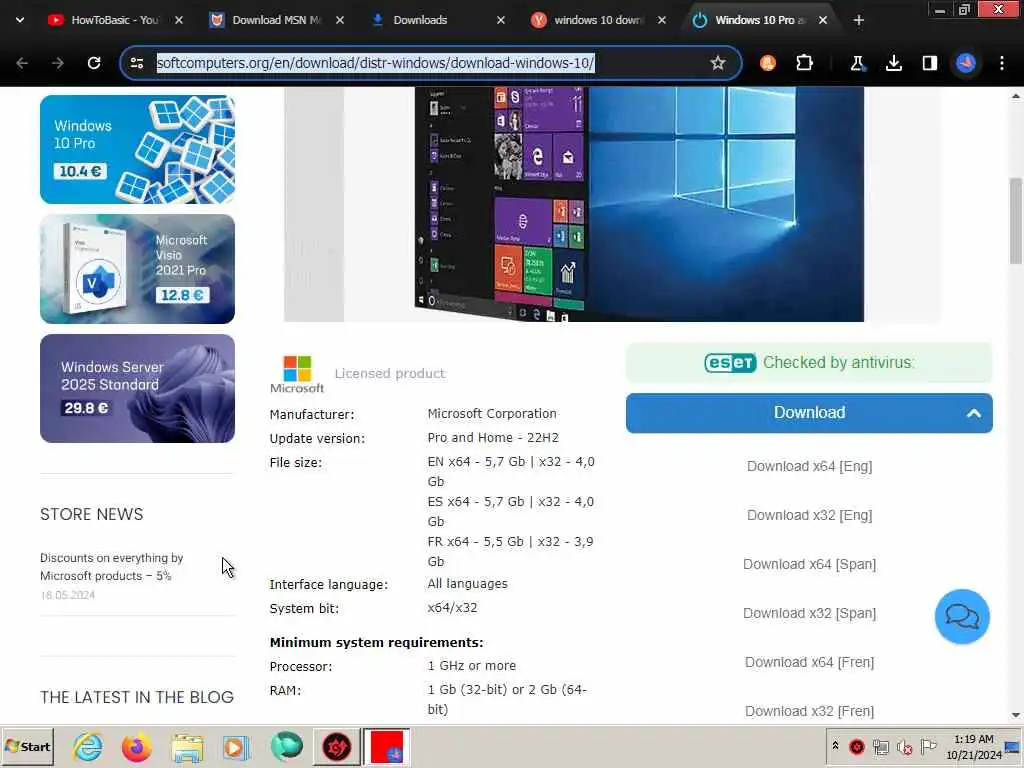Switch to Downloads tab
The width and height of the screenshot is (1024, 768).
[x=437, y=20]
